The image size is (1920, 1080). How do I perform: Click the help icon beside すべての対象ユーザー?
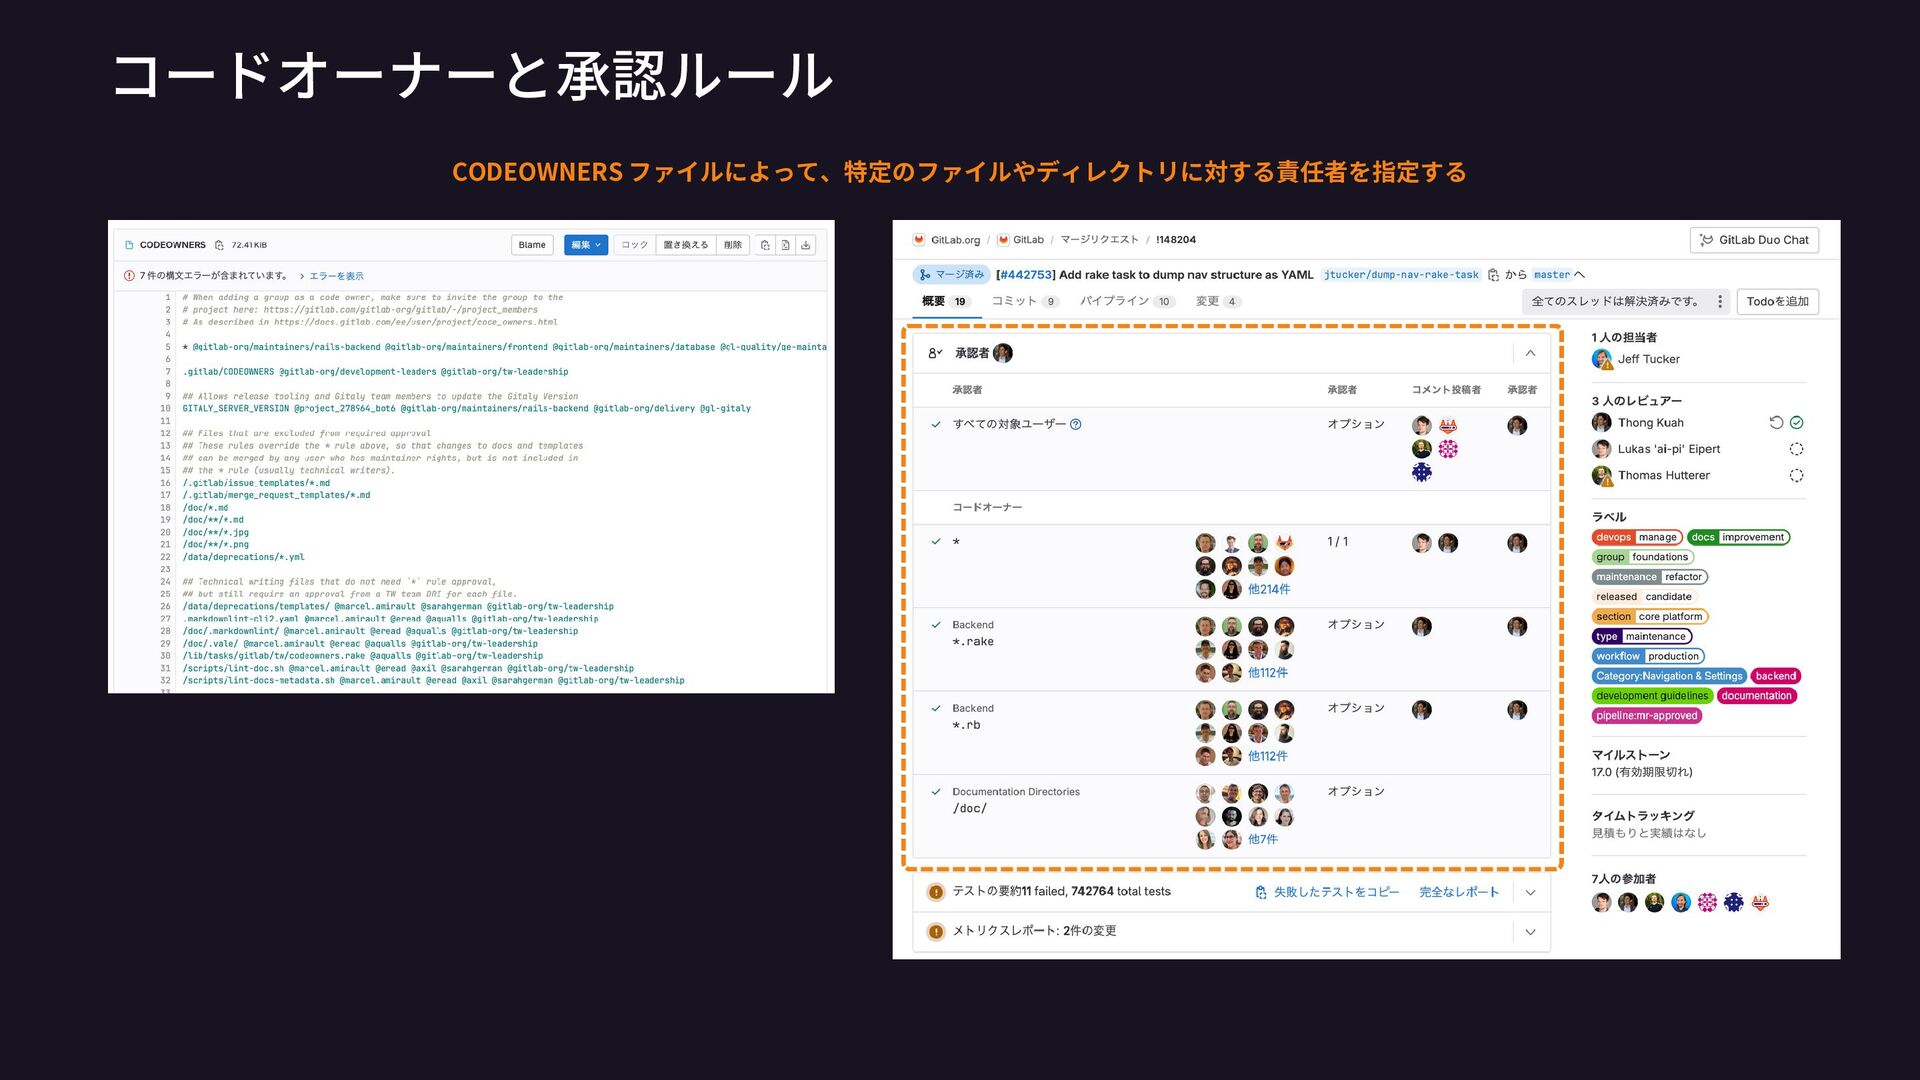coord(1076,424)
